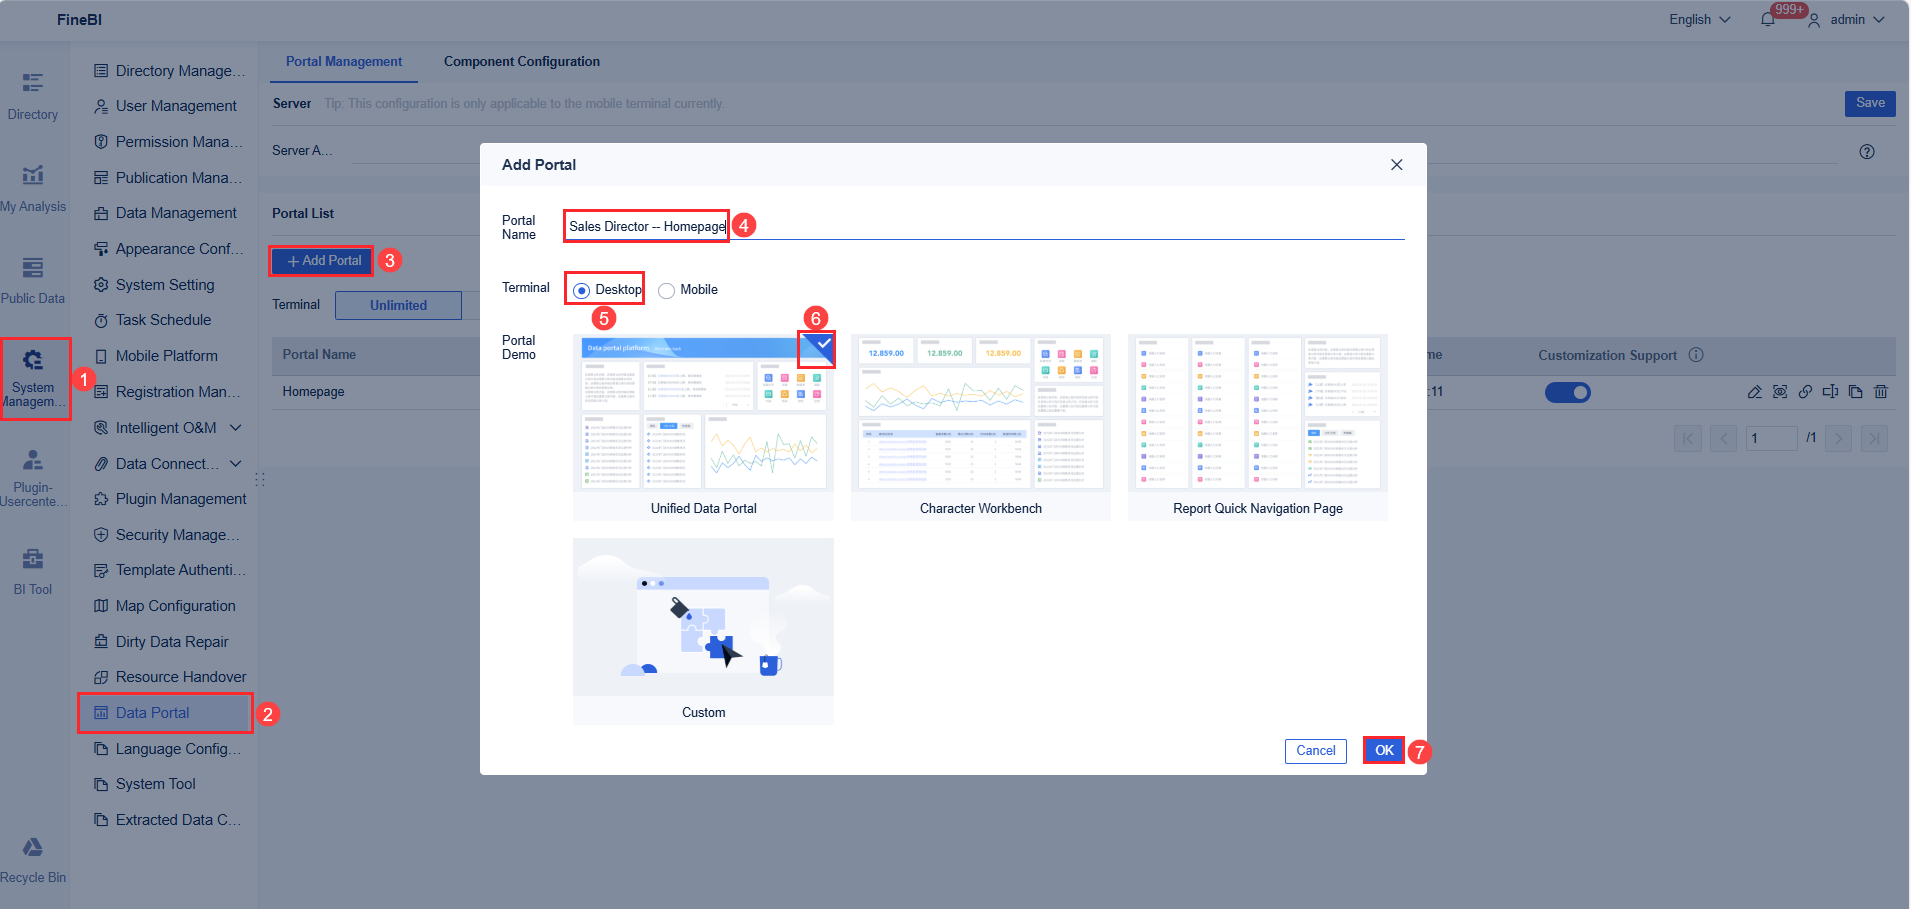The width and height of the screenshot is (1911, 909).
Task: Delete Homepage portal with trash icon
Action: tap(1881, 392)
